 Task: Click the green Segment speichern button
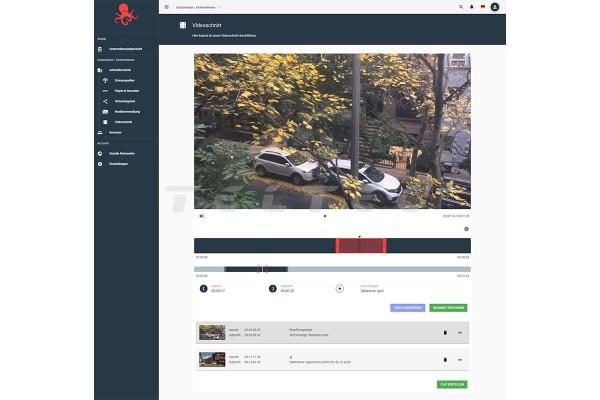coord(449,308)
